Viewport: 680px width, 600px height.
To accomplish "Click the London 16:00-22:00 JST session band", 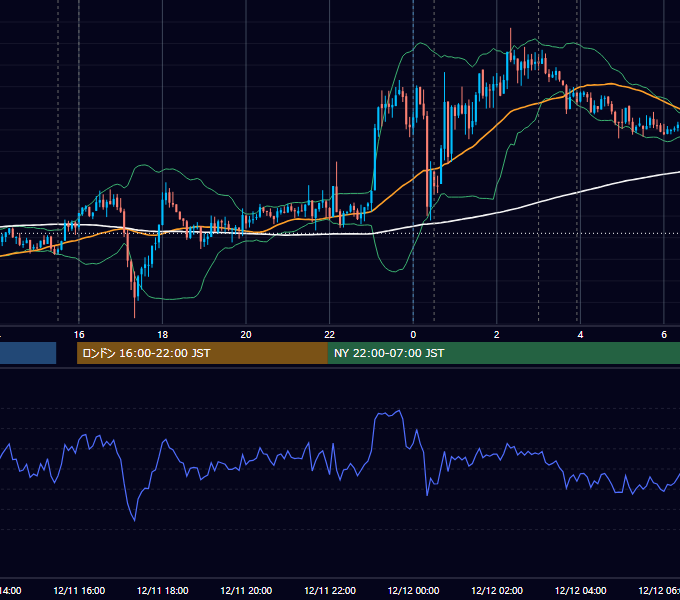I will pyautogui.click(x=202, y=353).
